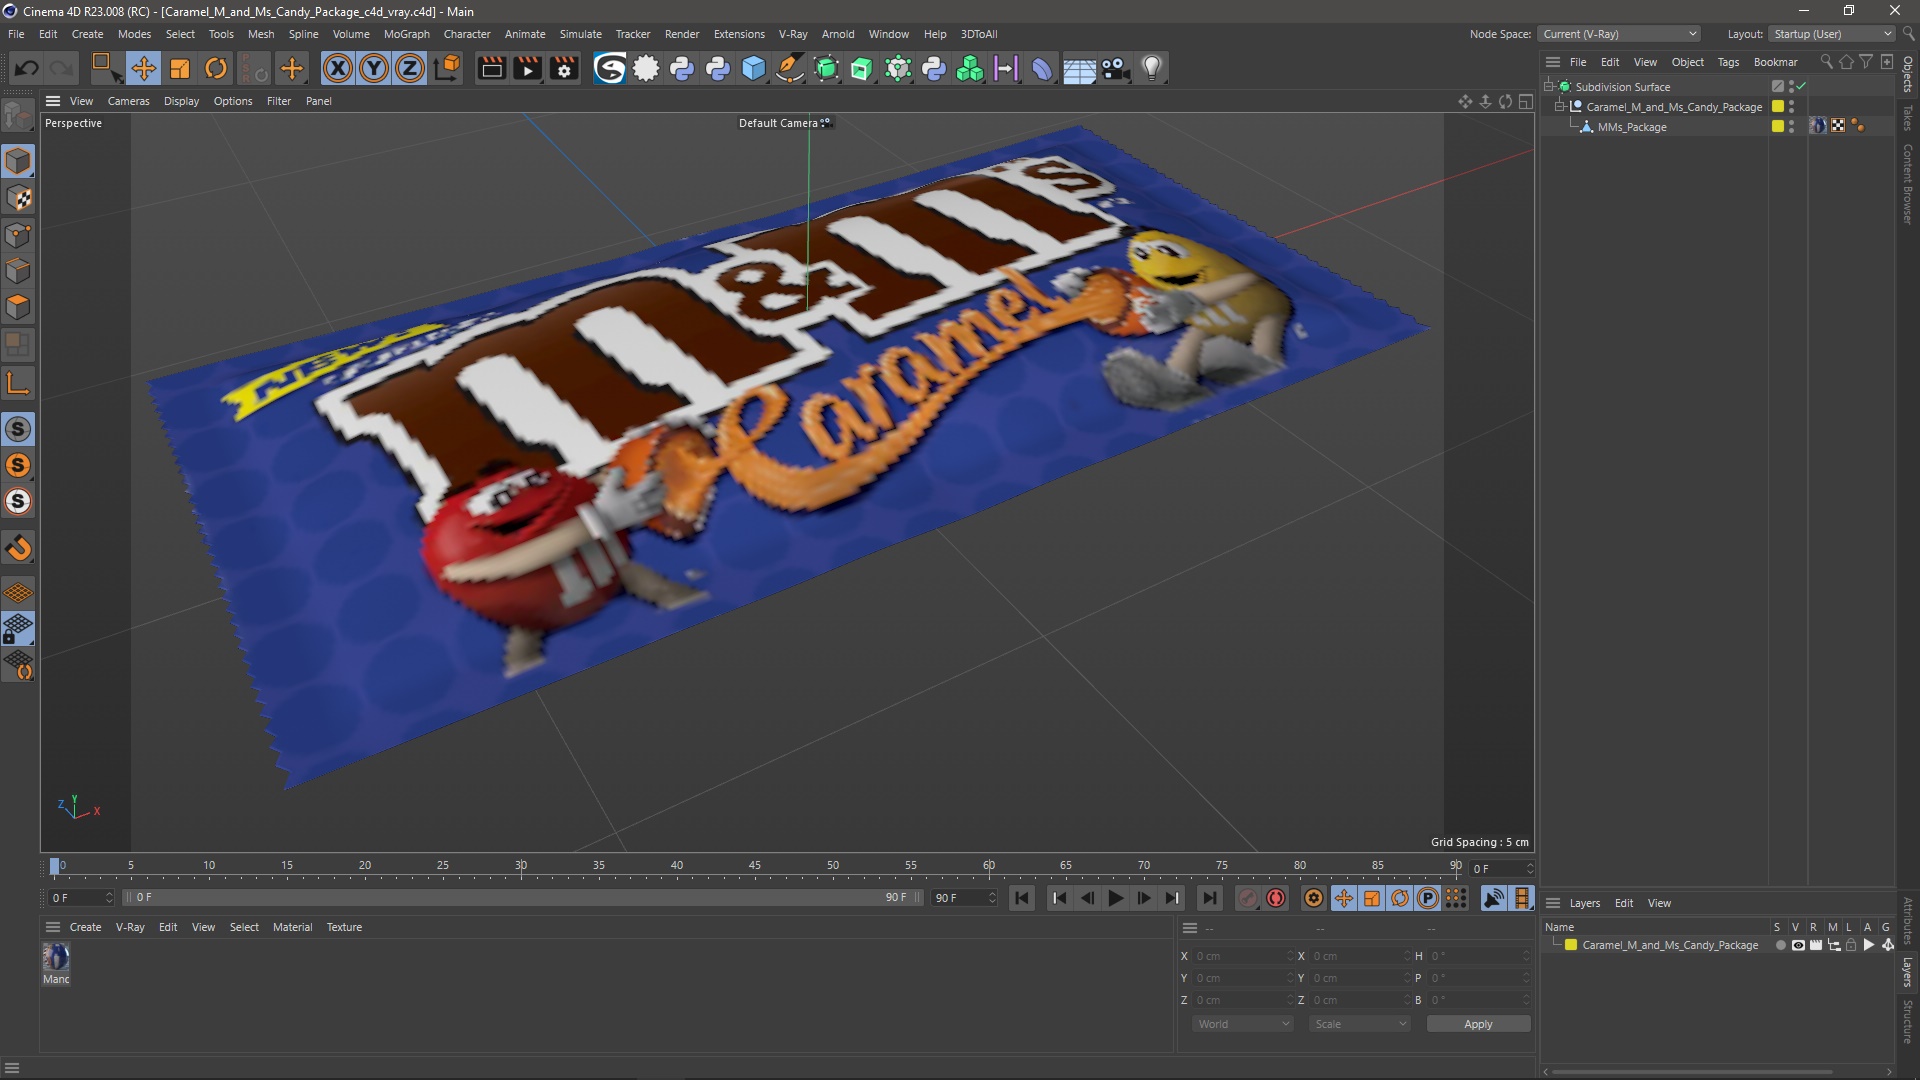
Task: Select Edges mode icon
Action: 18,271
